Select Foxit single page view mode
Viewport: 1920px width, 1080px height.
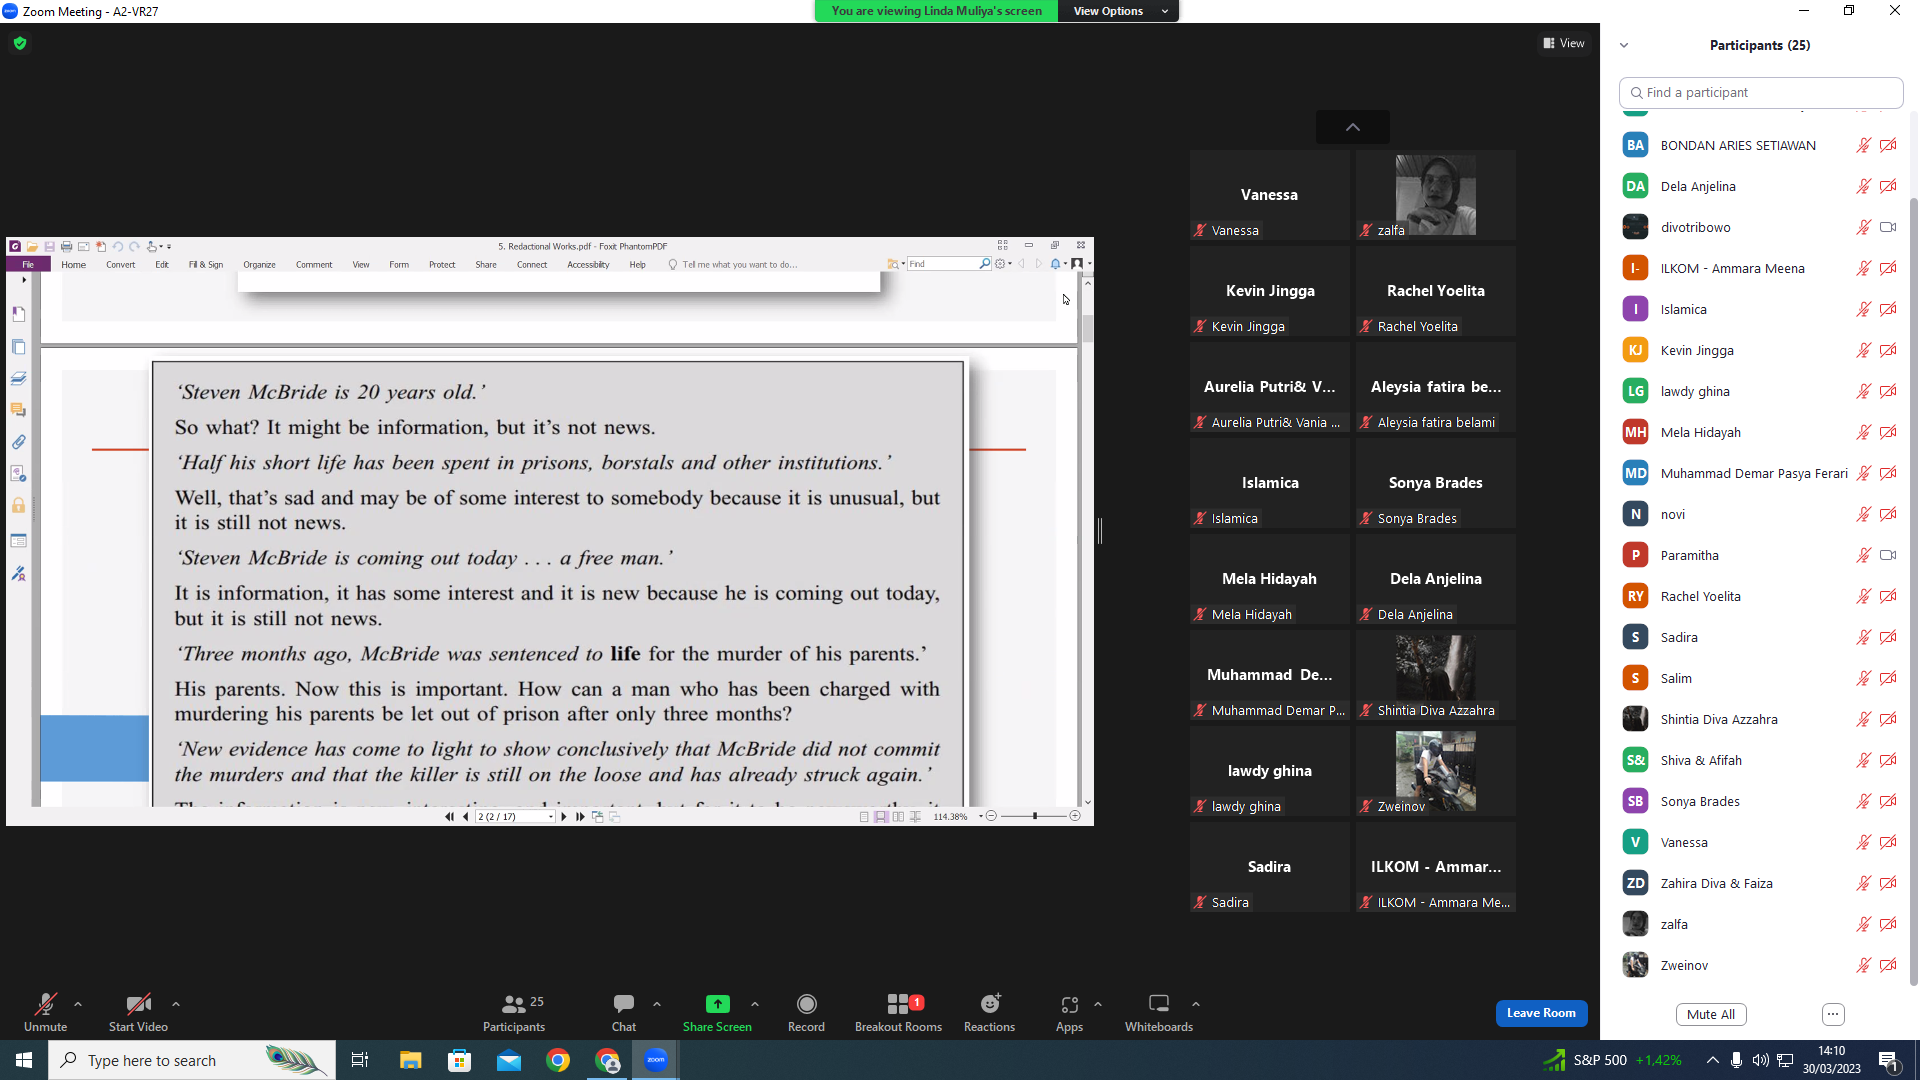[x=864, y=817]
